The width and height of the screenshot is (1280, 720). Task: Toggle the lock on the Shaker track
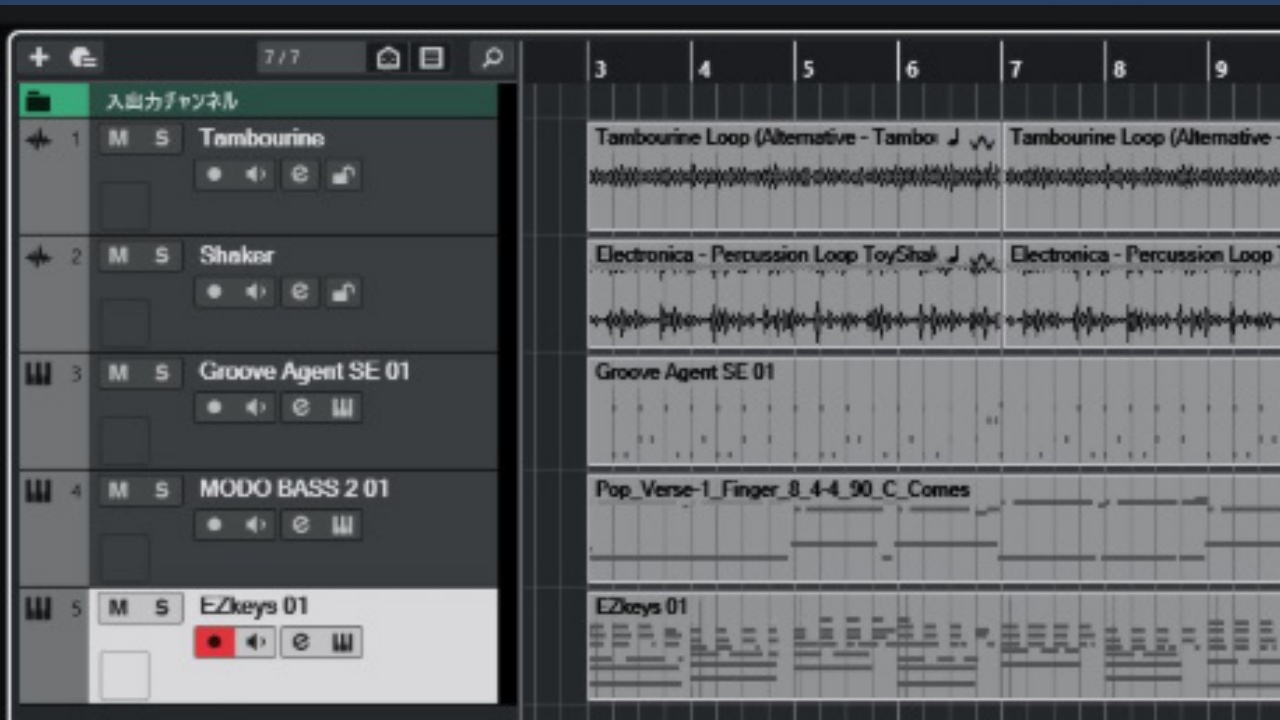click(x=342, y=292)
